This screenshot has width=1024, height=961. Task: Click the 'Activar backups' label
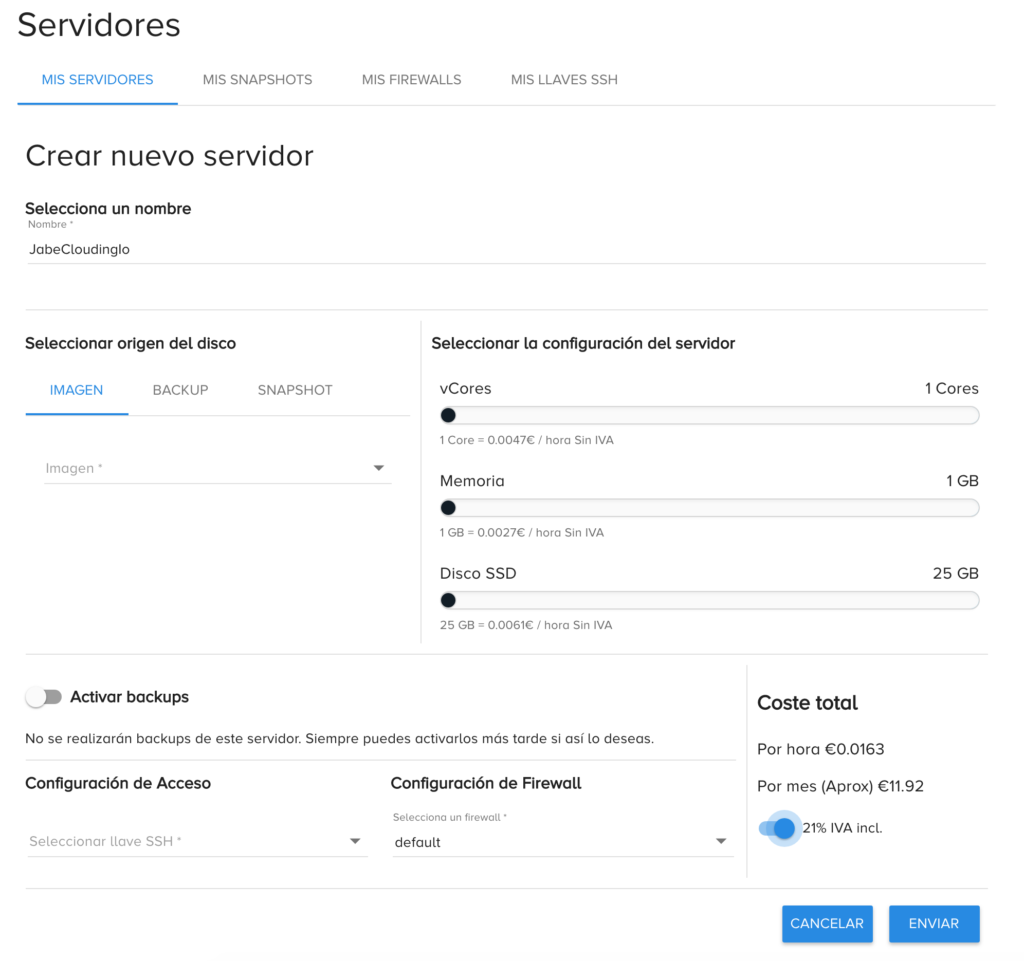(129, 697)
